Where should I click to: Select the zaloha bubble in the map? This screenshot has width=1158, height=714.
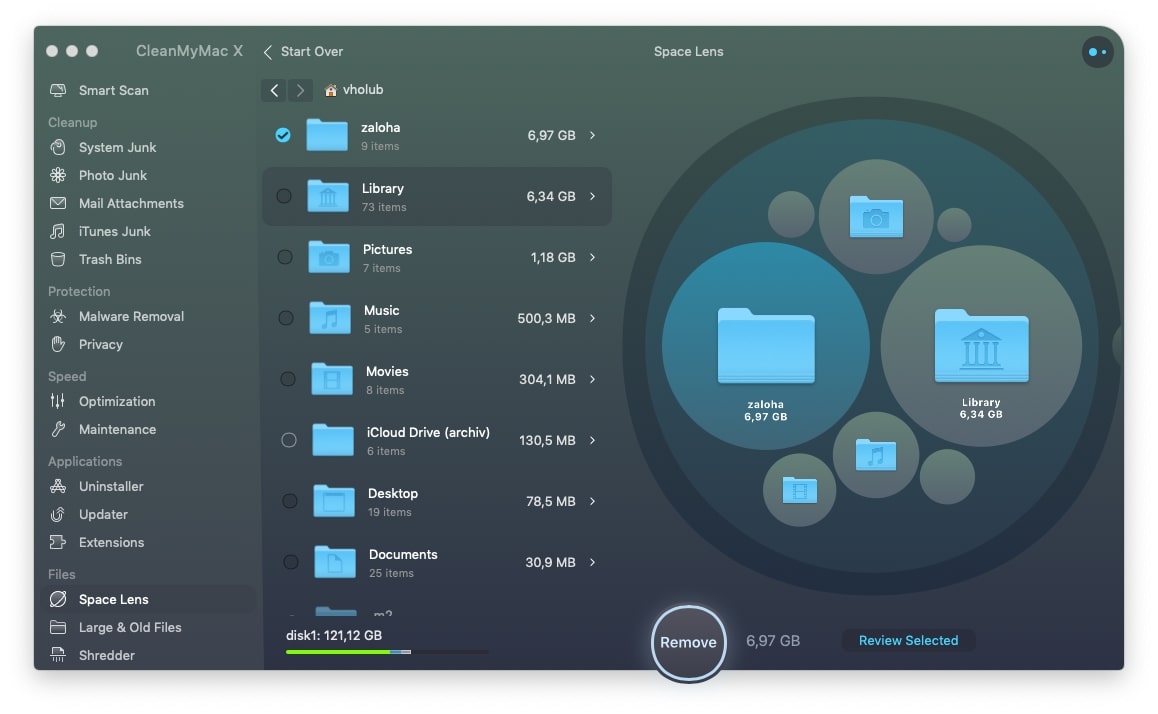(766, 346)
